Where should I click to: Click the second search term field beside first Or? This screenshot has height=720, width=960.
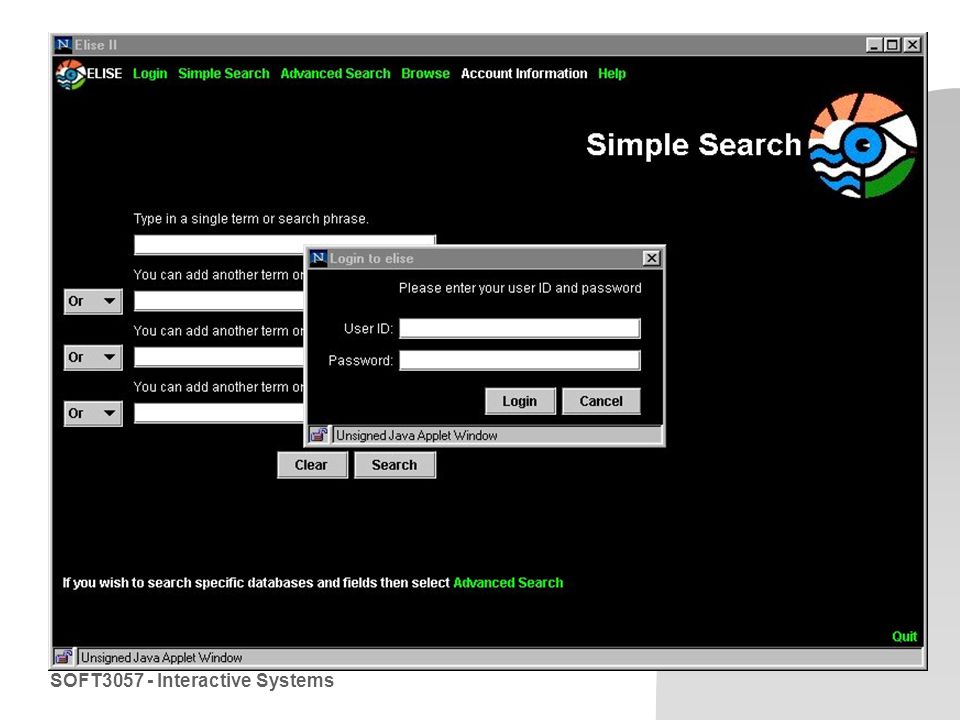[219, 301]
